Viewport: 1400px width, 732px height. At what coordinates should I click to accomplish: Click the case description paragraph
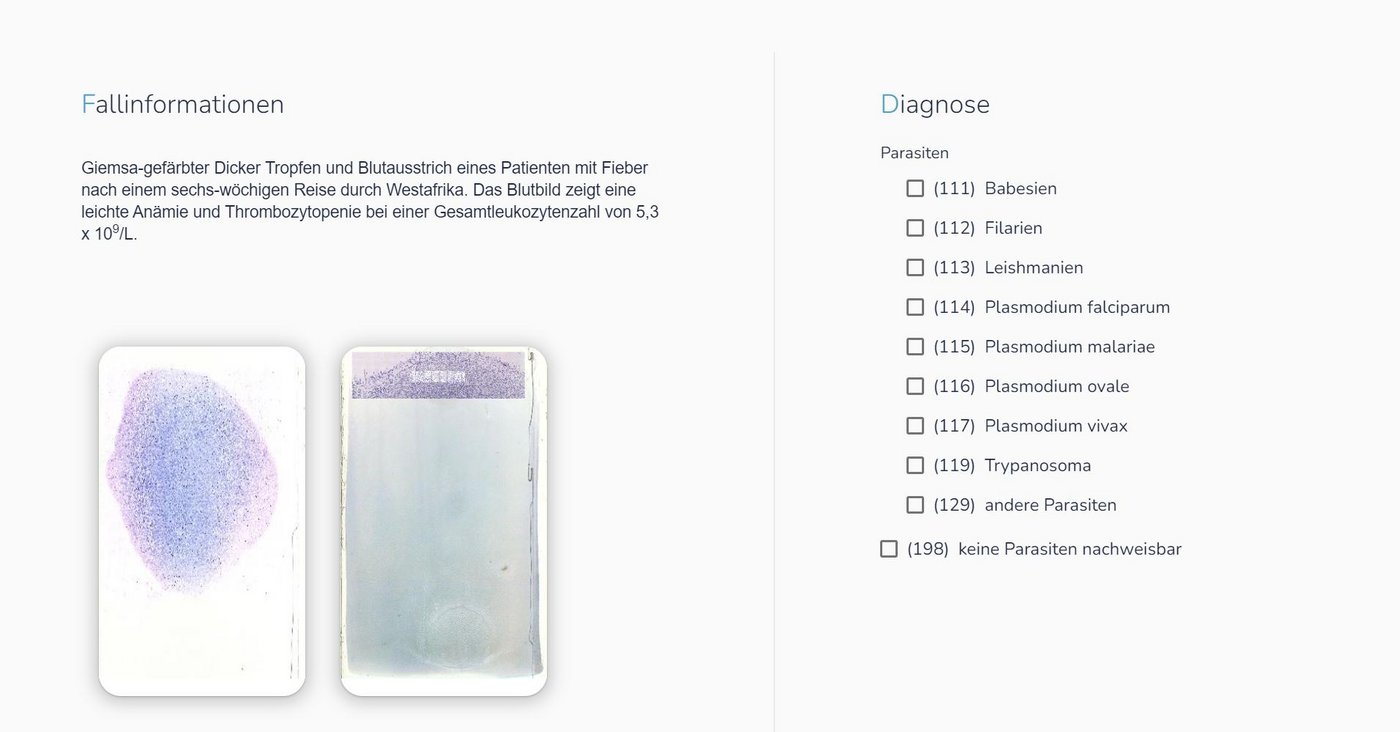pos(370,201)
